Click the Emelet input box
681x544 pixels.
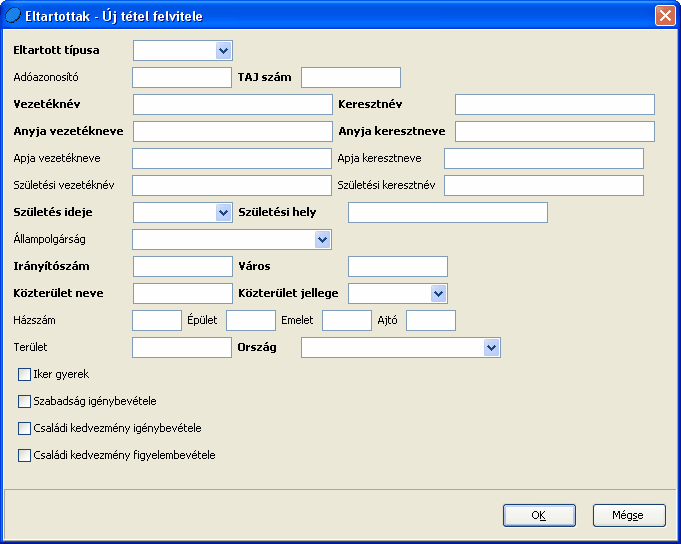pos(347,320)
